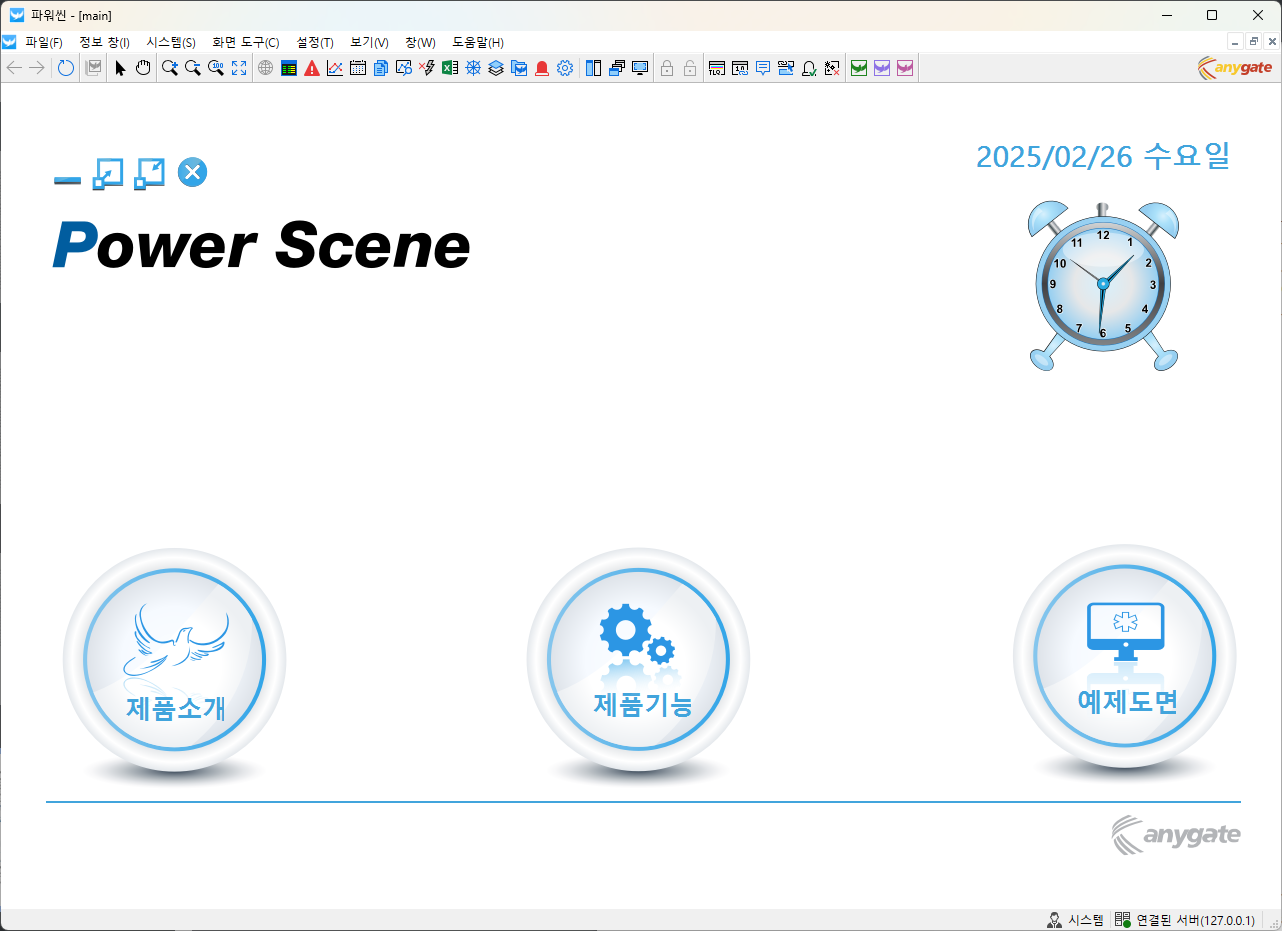Screen dimensions: 1282x931
Task: Click the green Excel export icon
Action: (x=450, y=68)
